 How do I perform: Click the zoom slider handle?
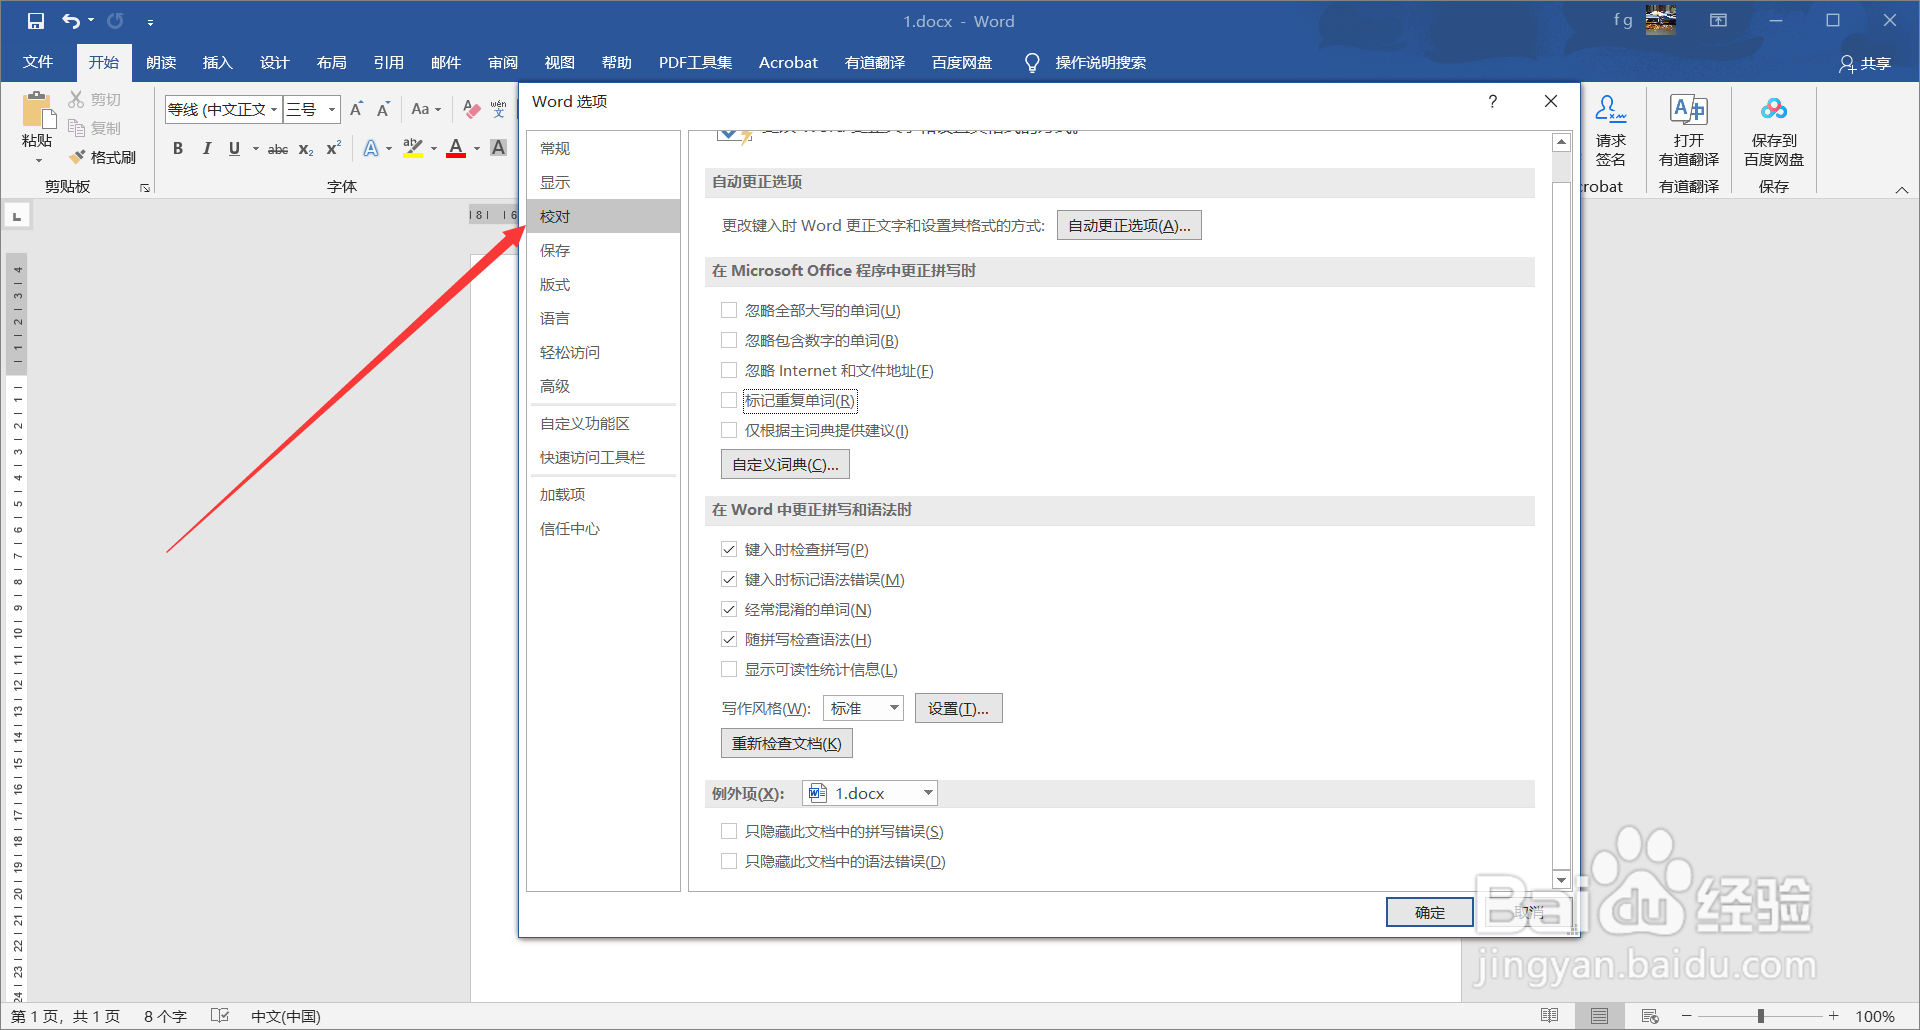coord(1761,1016)
